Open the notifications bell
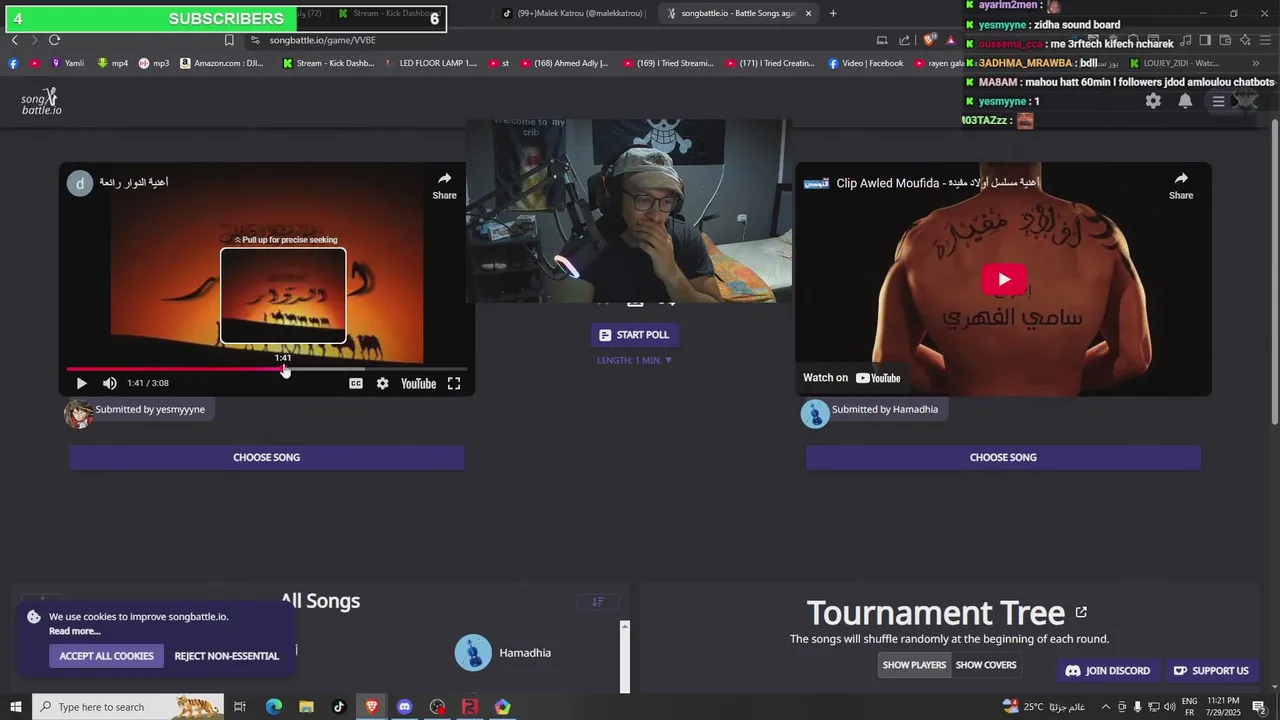 pos(1185,101)
